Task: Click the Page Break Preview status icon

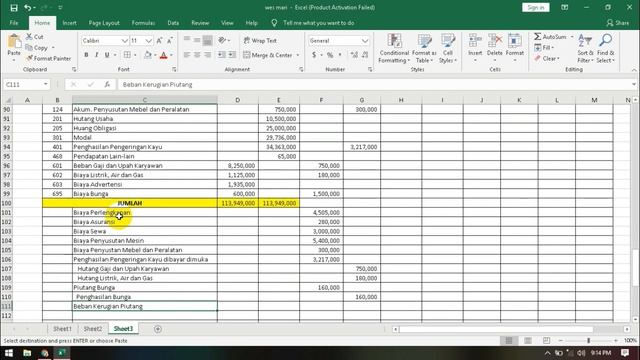Action: 546,340
